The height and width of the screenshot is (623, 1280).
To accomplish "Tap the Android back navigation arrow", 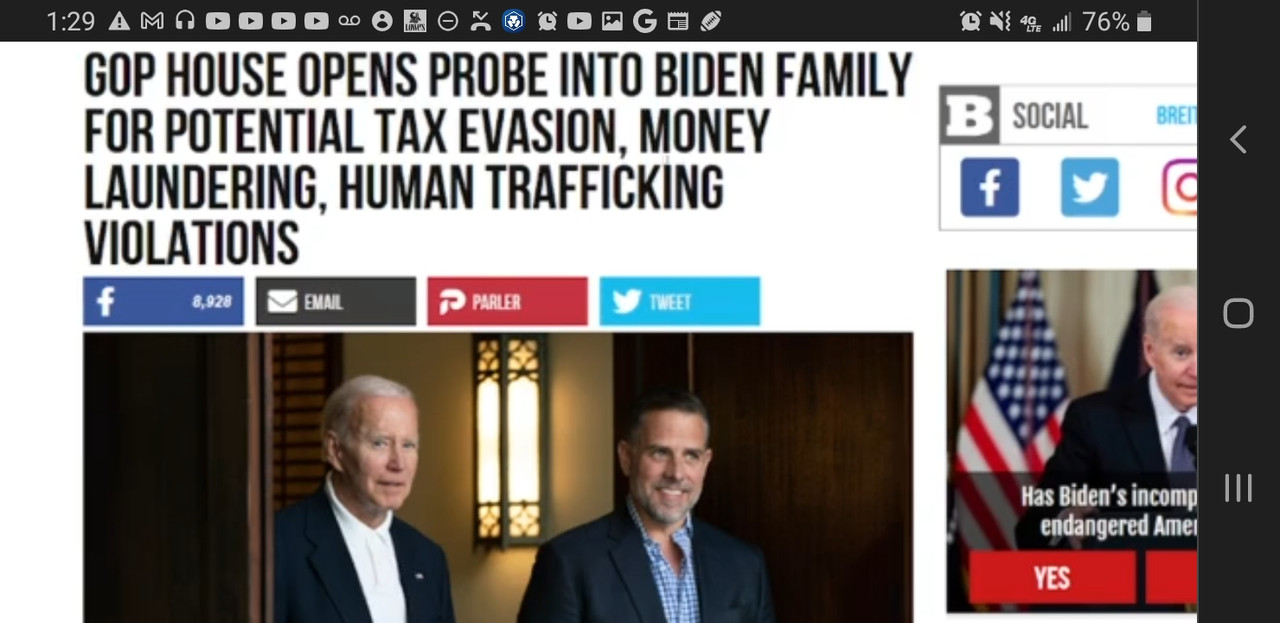I will coord(1238,139).
